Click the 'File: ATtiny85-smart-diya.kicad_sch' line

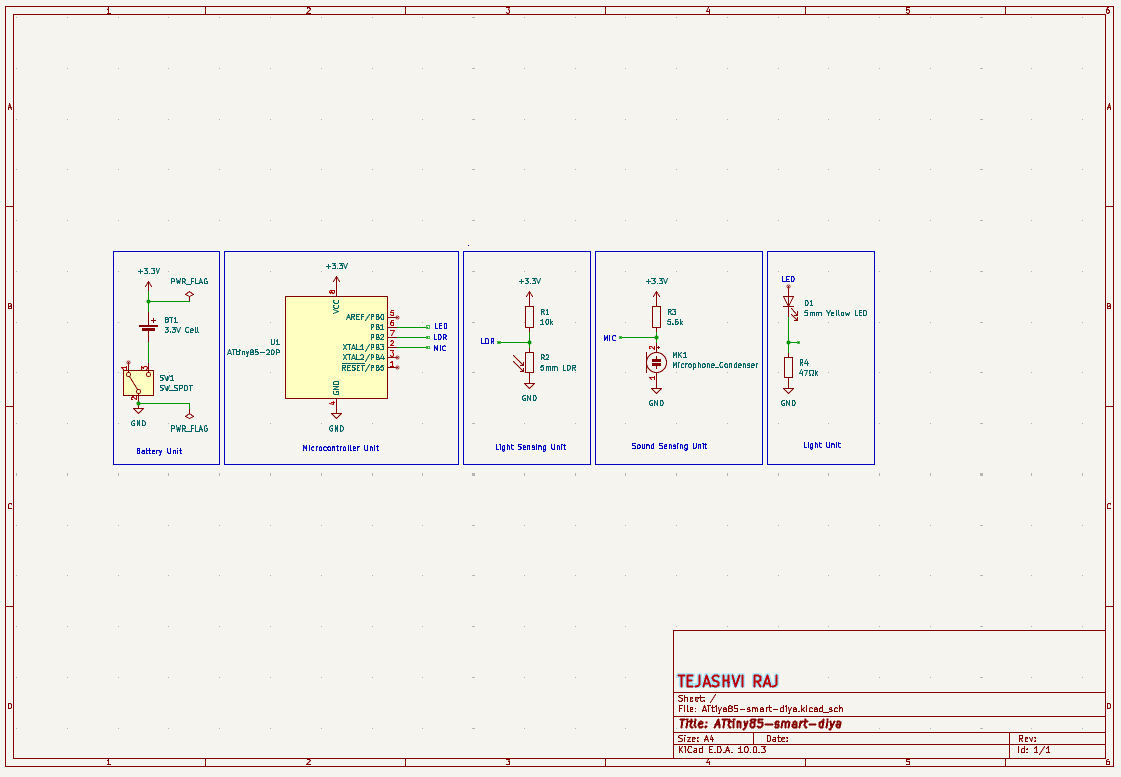tap(761, 709)
